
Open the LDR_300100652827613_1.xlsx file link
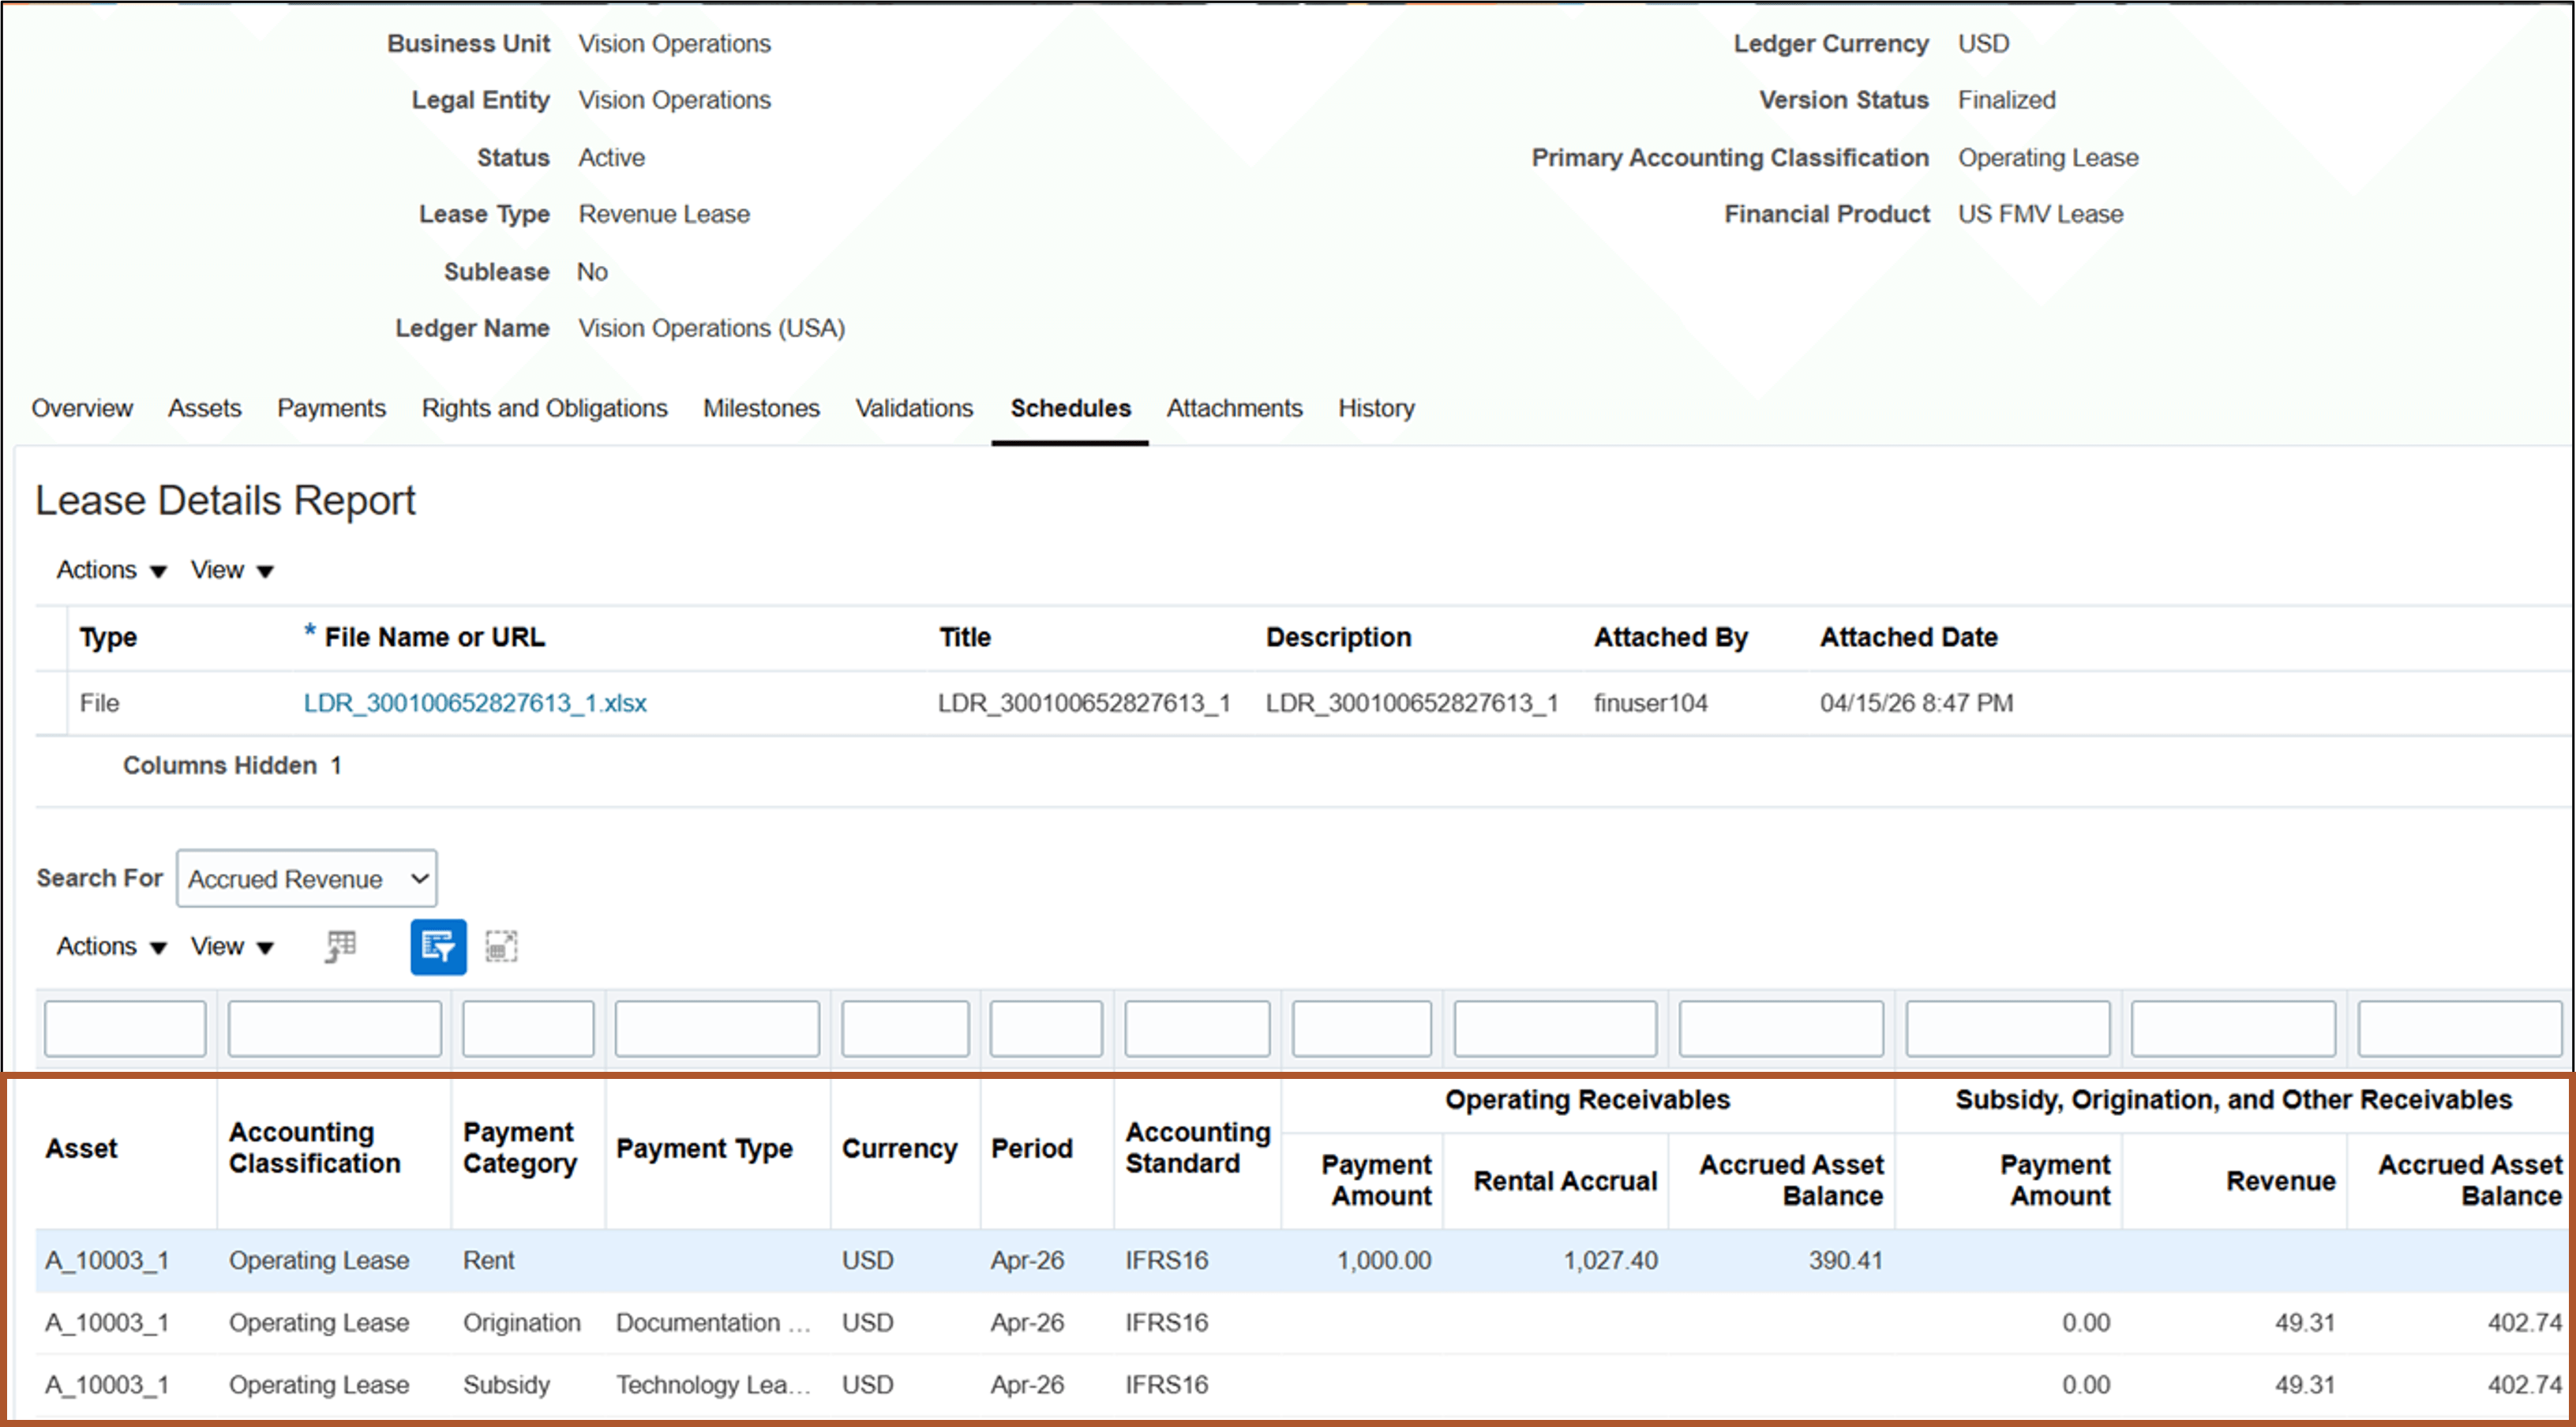coord(475,703)
